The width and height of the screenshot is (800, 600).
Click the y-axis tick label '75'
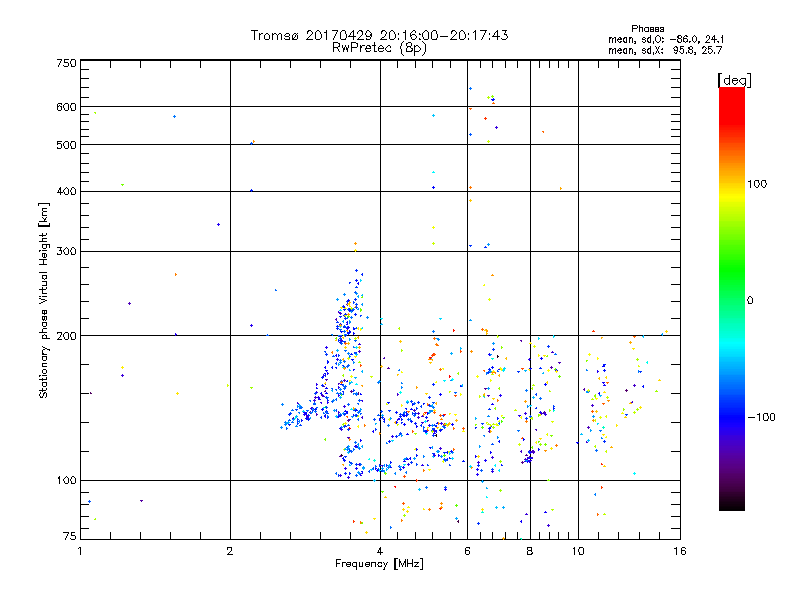(x=70, y=536)
